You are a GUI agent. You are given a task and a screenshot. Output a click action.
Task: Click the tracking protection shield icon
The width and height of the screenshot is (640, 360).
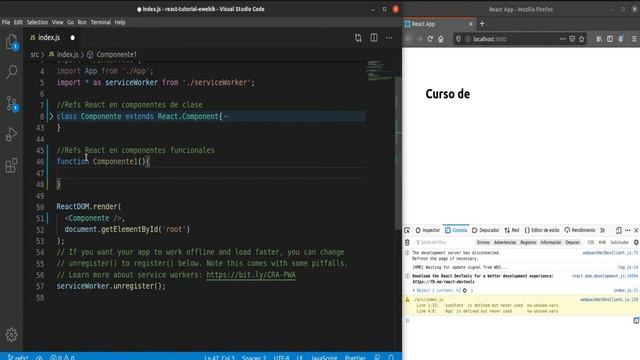458,39
